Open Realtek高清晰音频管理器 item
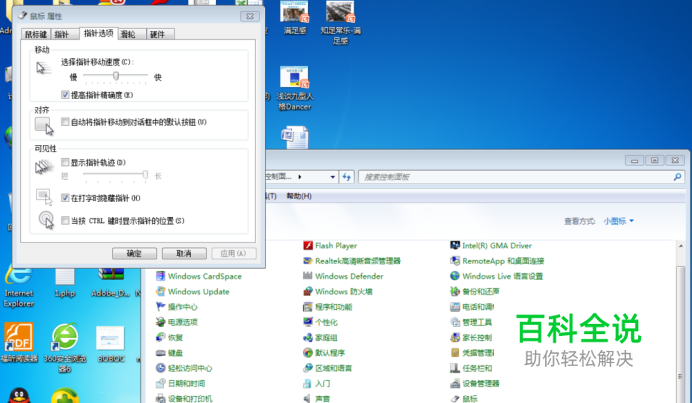The width and height of the screenshot is (692, 403). click(352, 261)
